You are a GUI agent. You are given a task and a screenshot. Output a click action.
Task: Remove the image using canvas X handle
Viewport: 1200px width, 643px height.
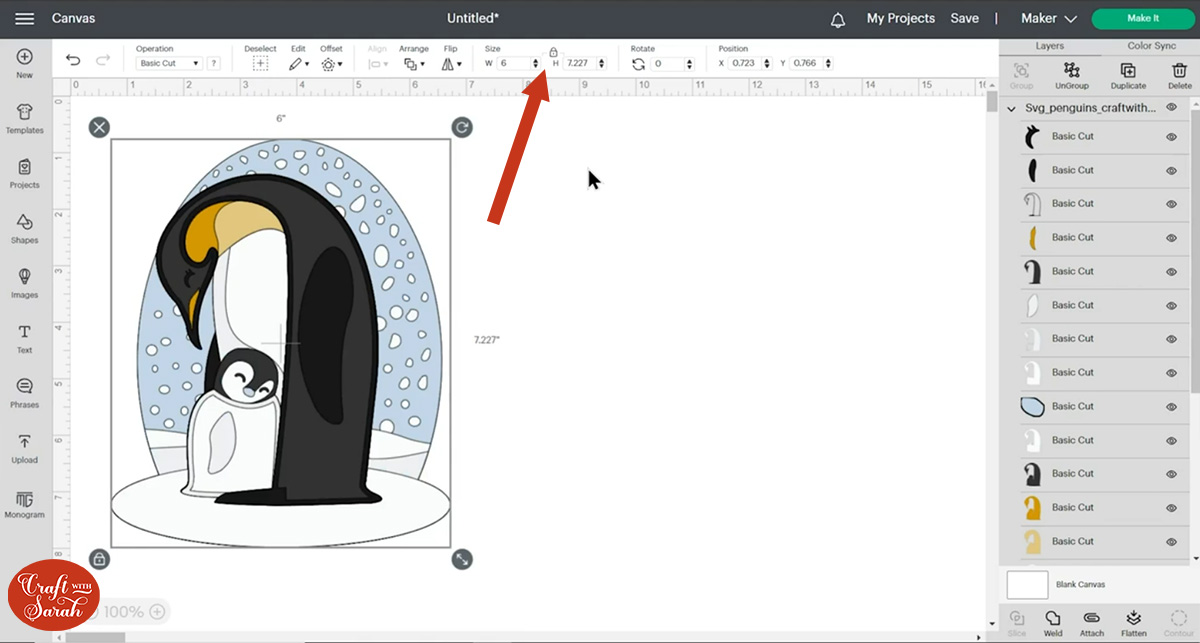tap(99, 127)
